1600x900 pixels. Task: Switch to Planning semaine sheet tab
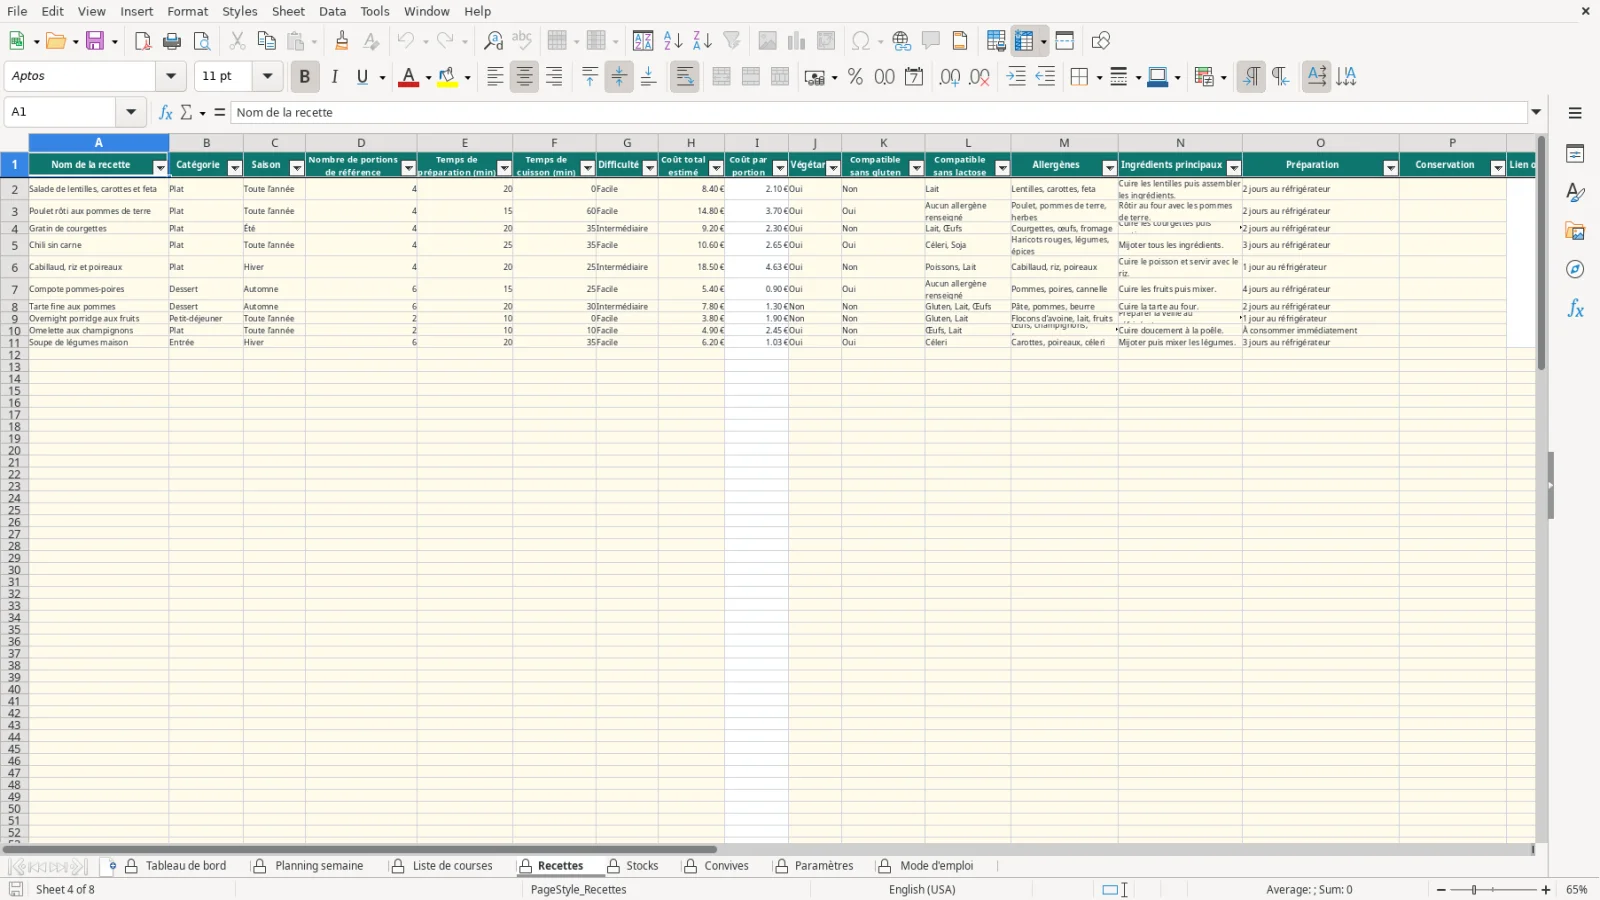tap(319, 866)
